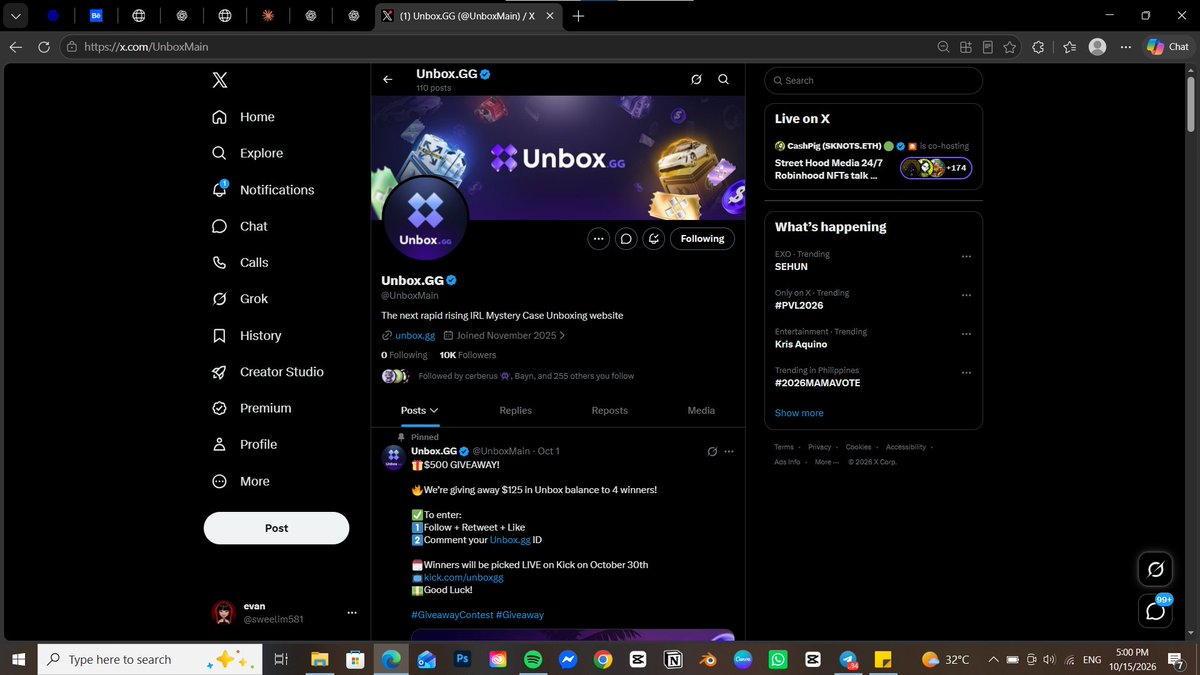
Task: Open Calls in the sidebar
Action: click(x=240, y=262)
